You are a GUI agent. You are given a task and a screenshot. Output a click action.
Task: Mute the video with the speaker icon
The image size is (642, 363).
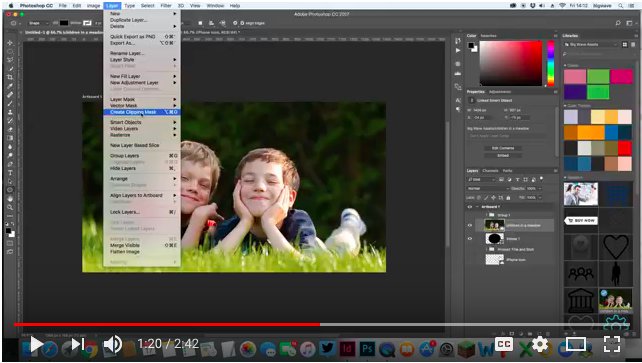pos(112,344)
